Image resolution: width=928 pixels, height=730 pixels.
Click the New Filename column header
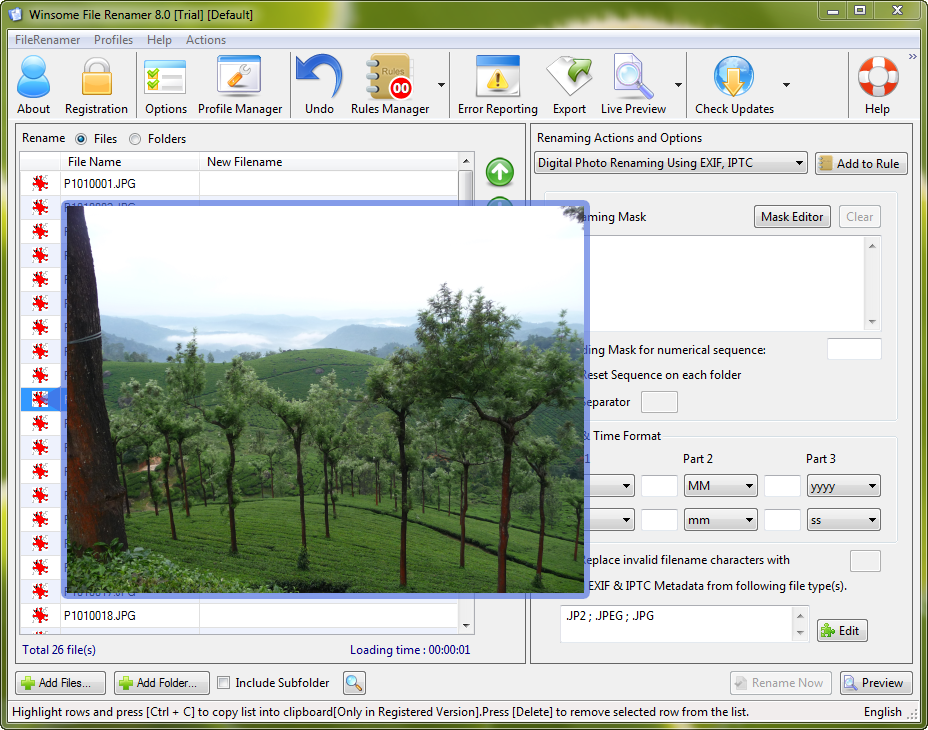click(x=328, y=162)
